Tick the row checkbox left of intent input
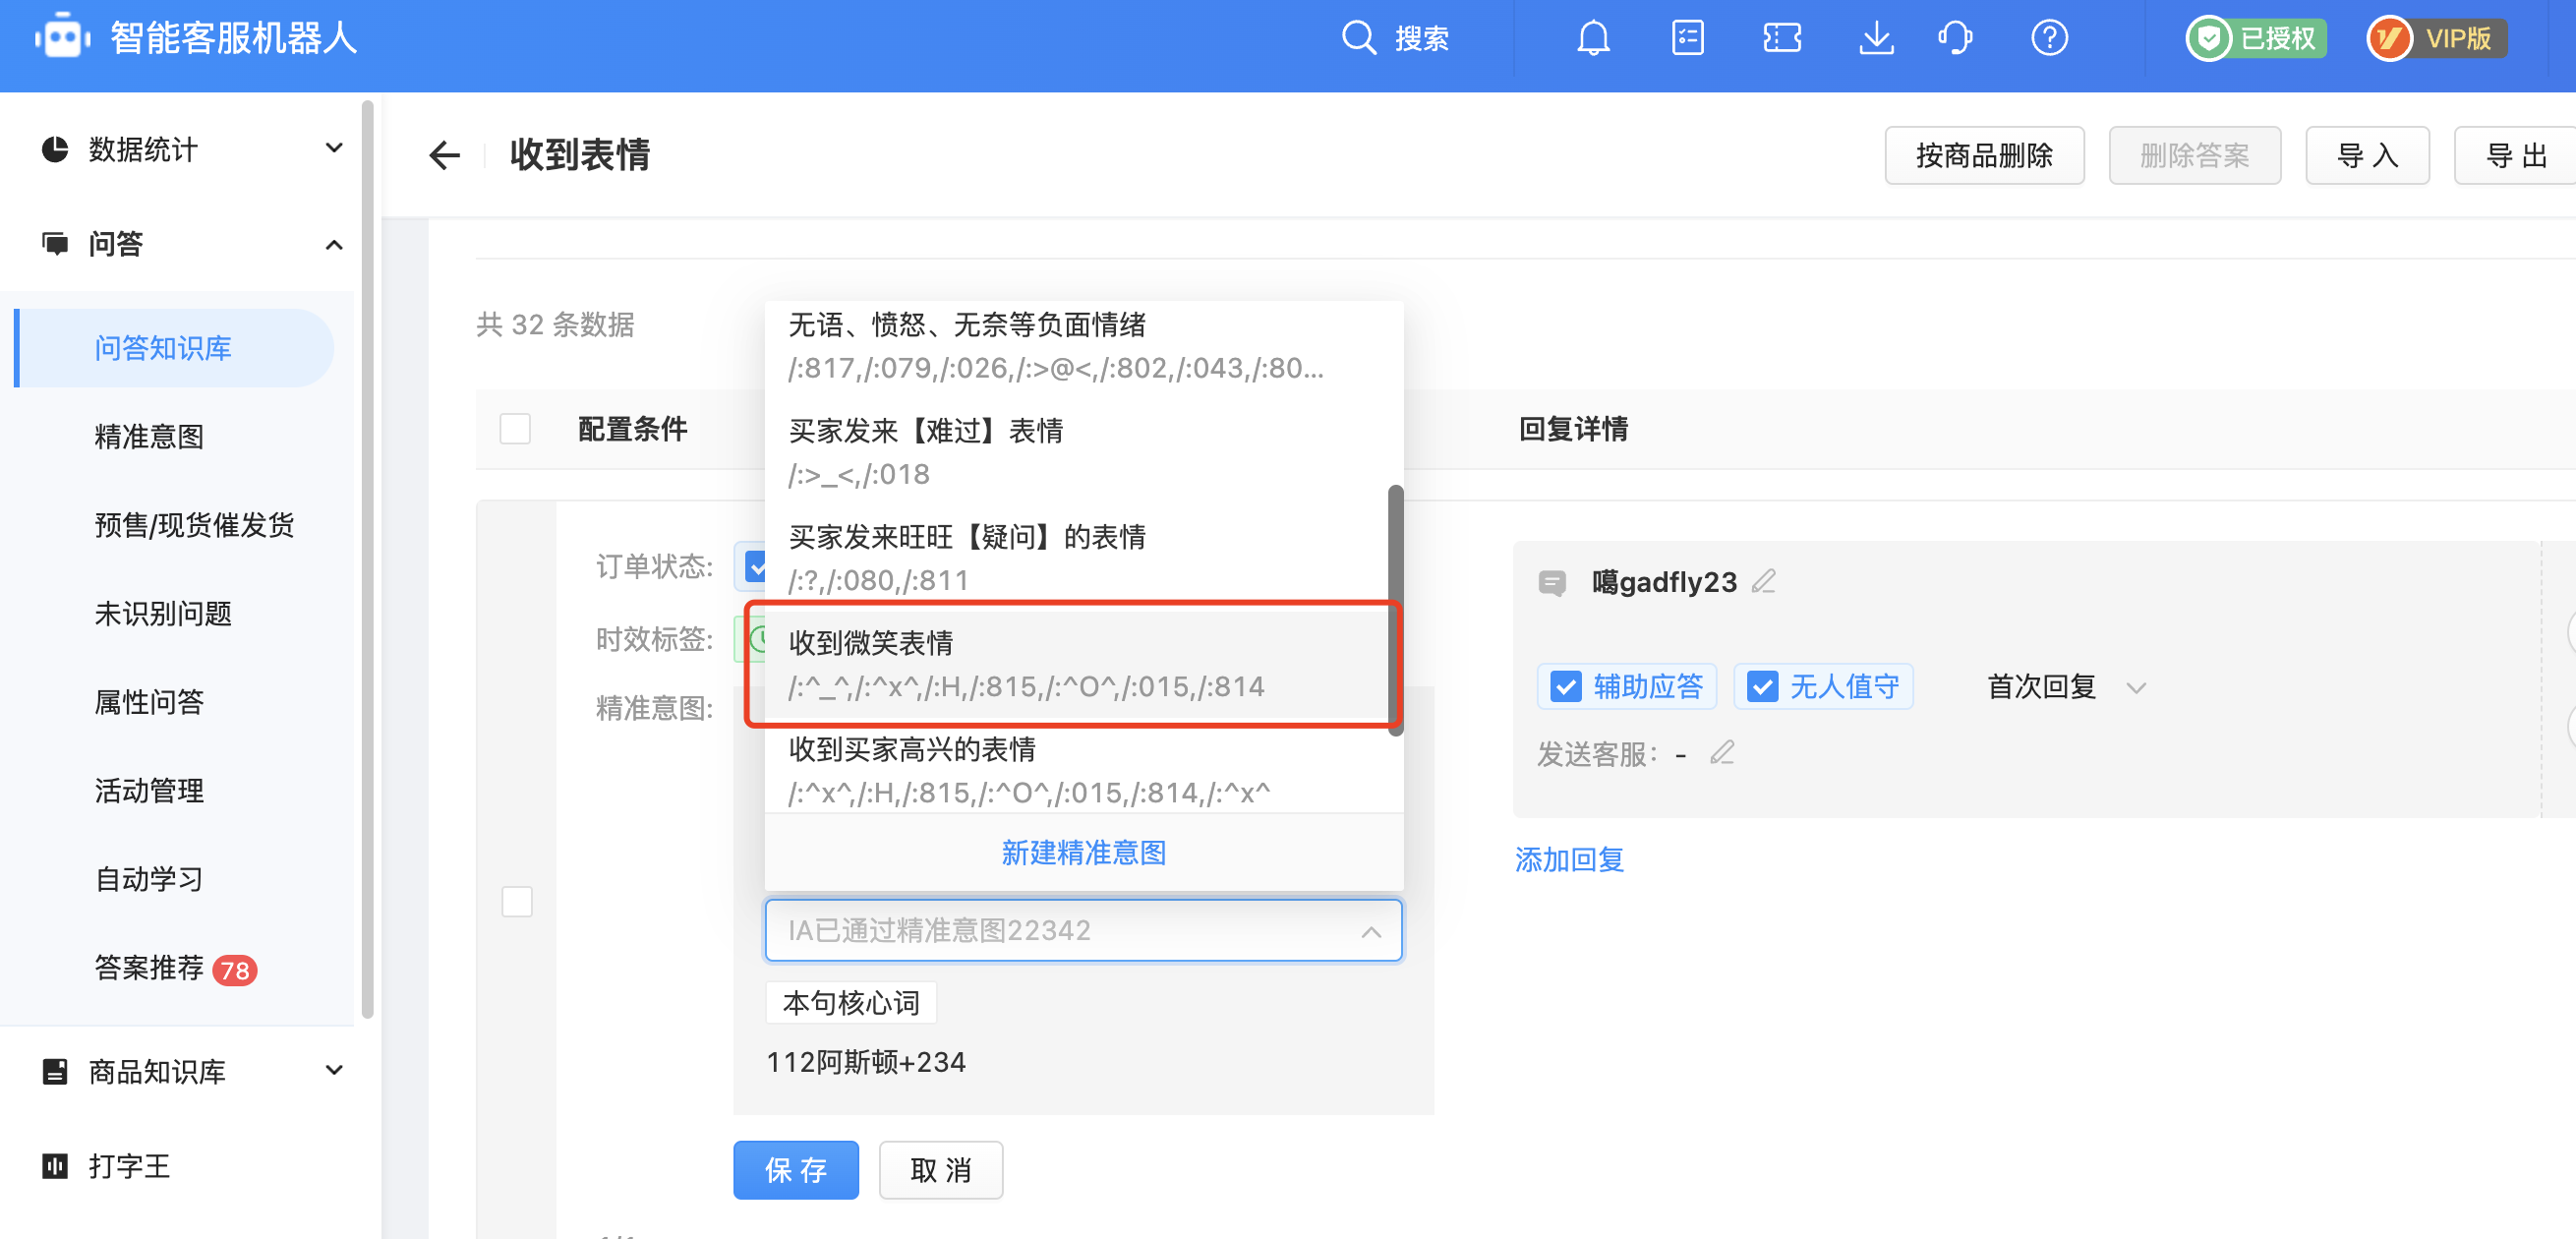Viewport: 2576px width, 1239px height. point(517,901)
